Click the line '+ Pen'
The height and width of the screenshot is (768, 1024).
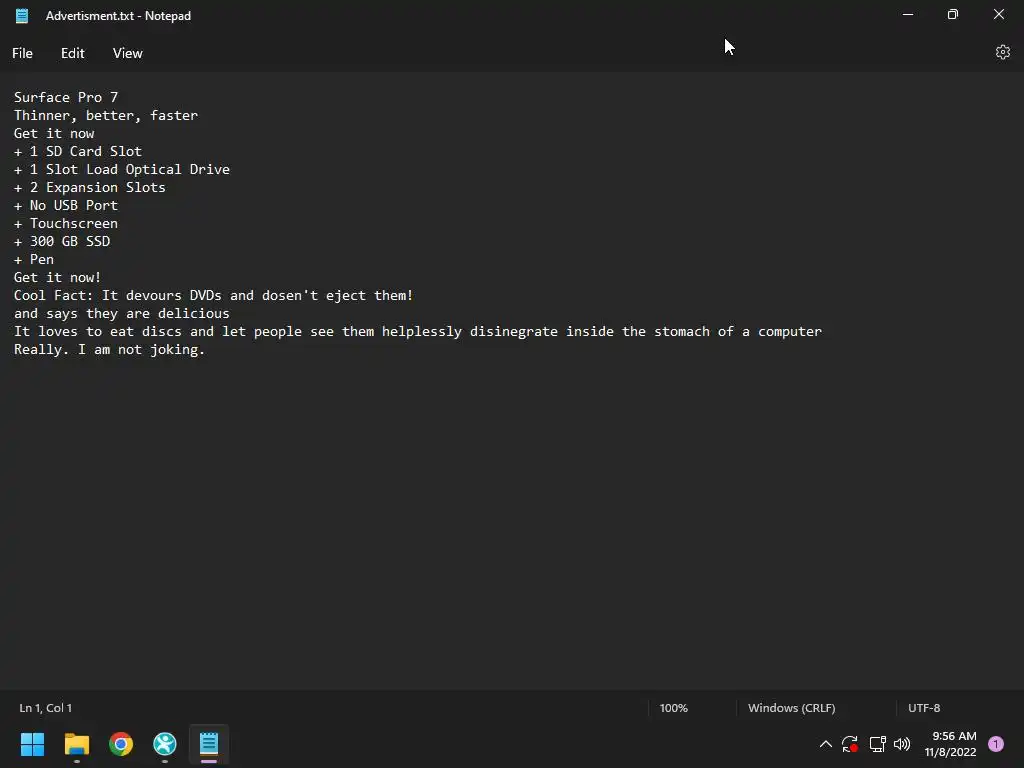coord(34,259)
